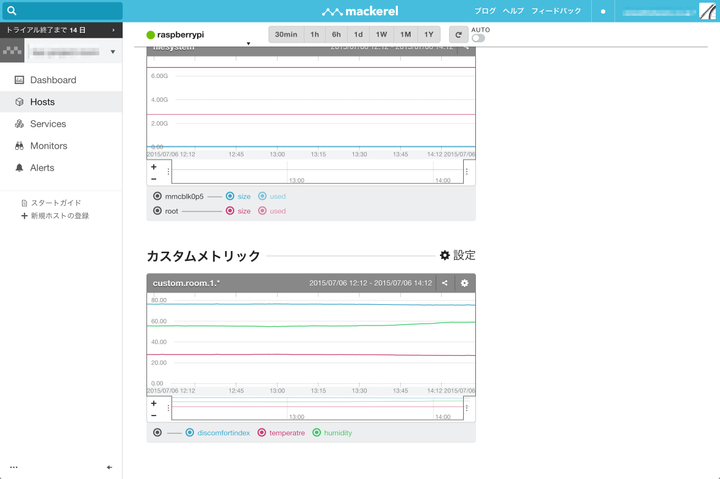Screen dimensions: 720x479
Task: Select the 1Y time range
Action: pyautogui.click(x=429, y=34)
